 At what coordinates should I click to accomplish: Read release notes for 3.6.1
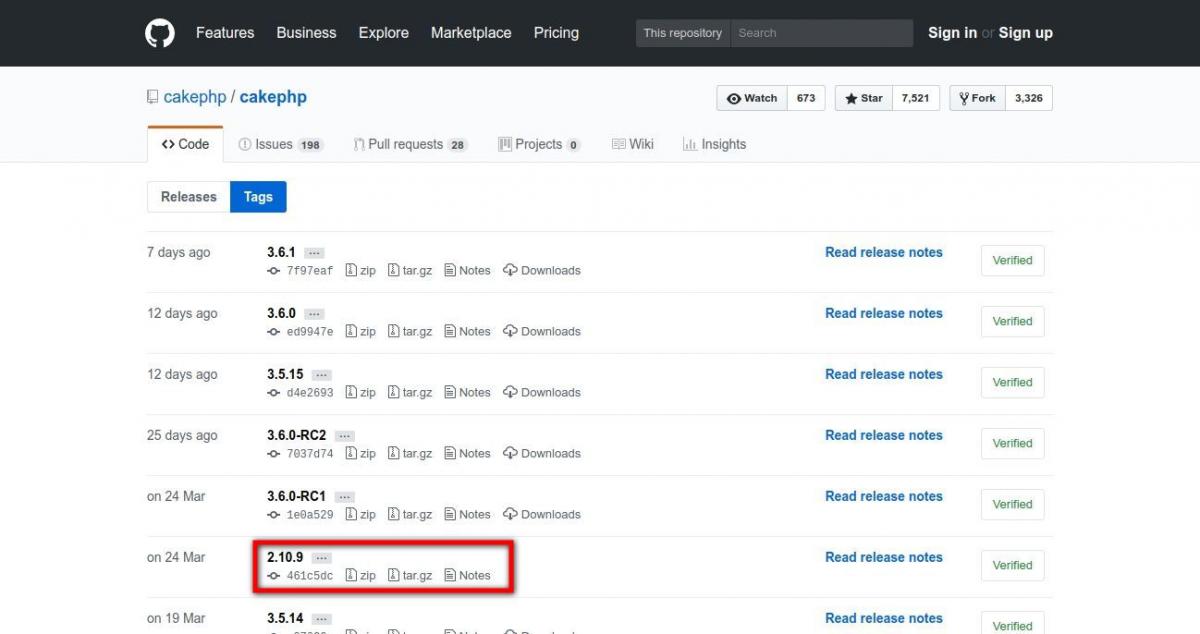tap(884, 253)
